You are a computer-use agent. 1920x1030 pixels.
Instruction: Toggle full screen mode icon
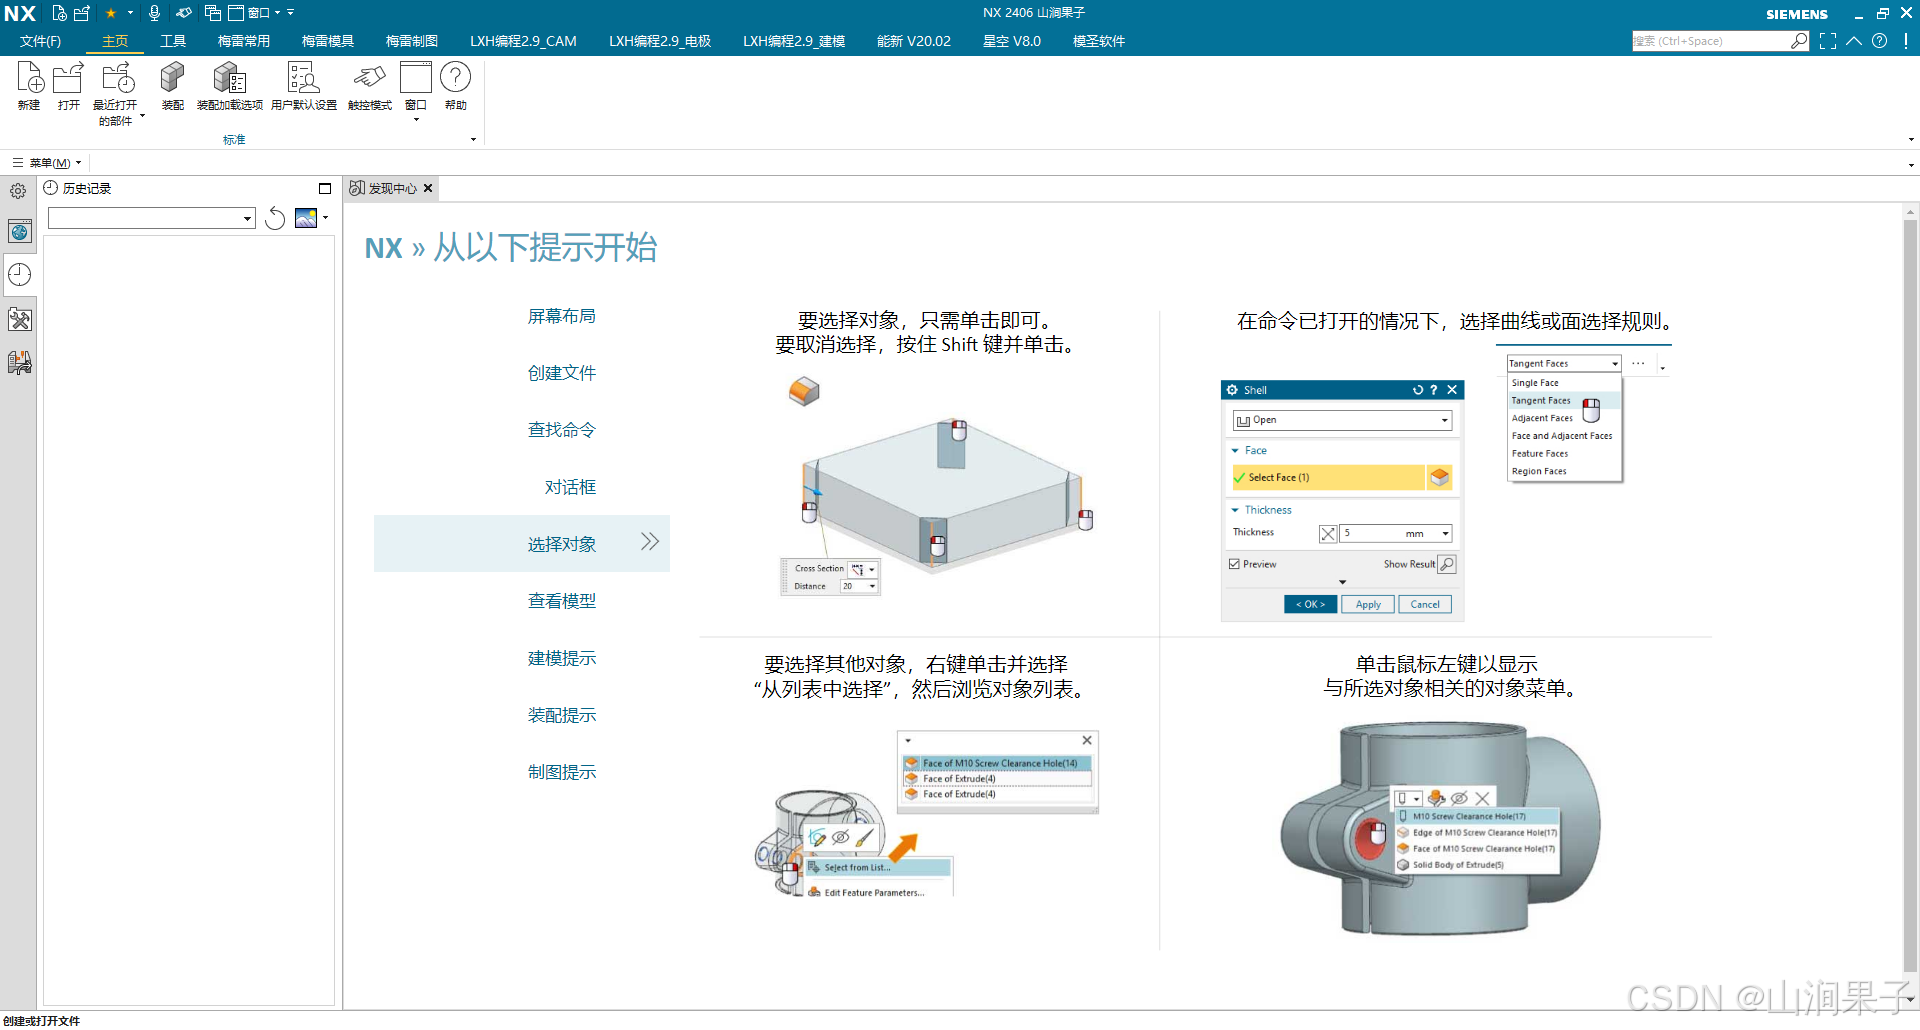(x=1828, y=41)
